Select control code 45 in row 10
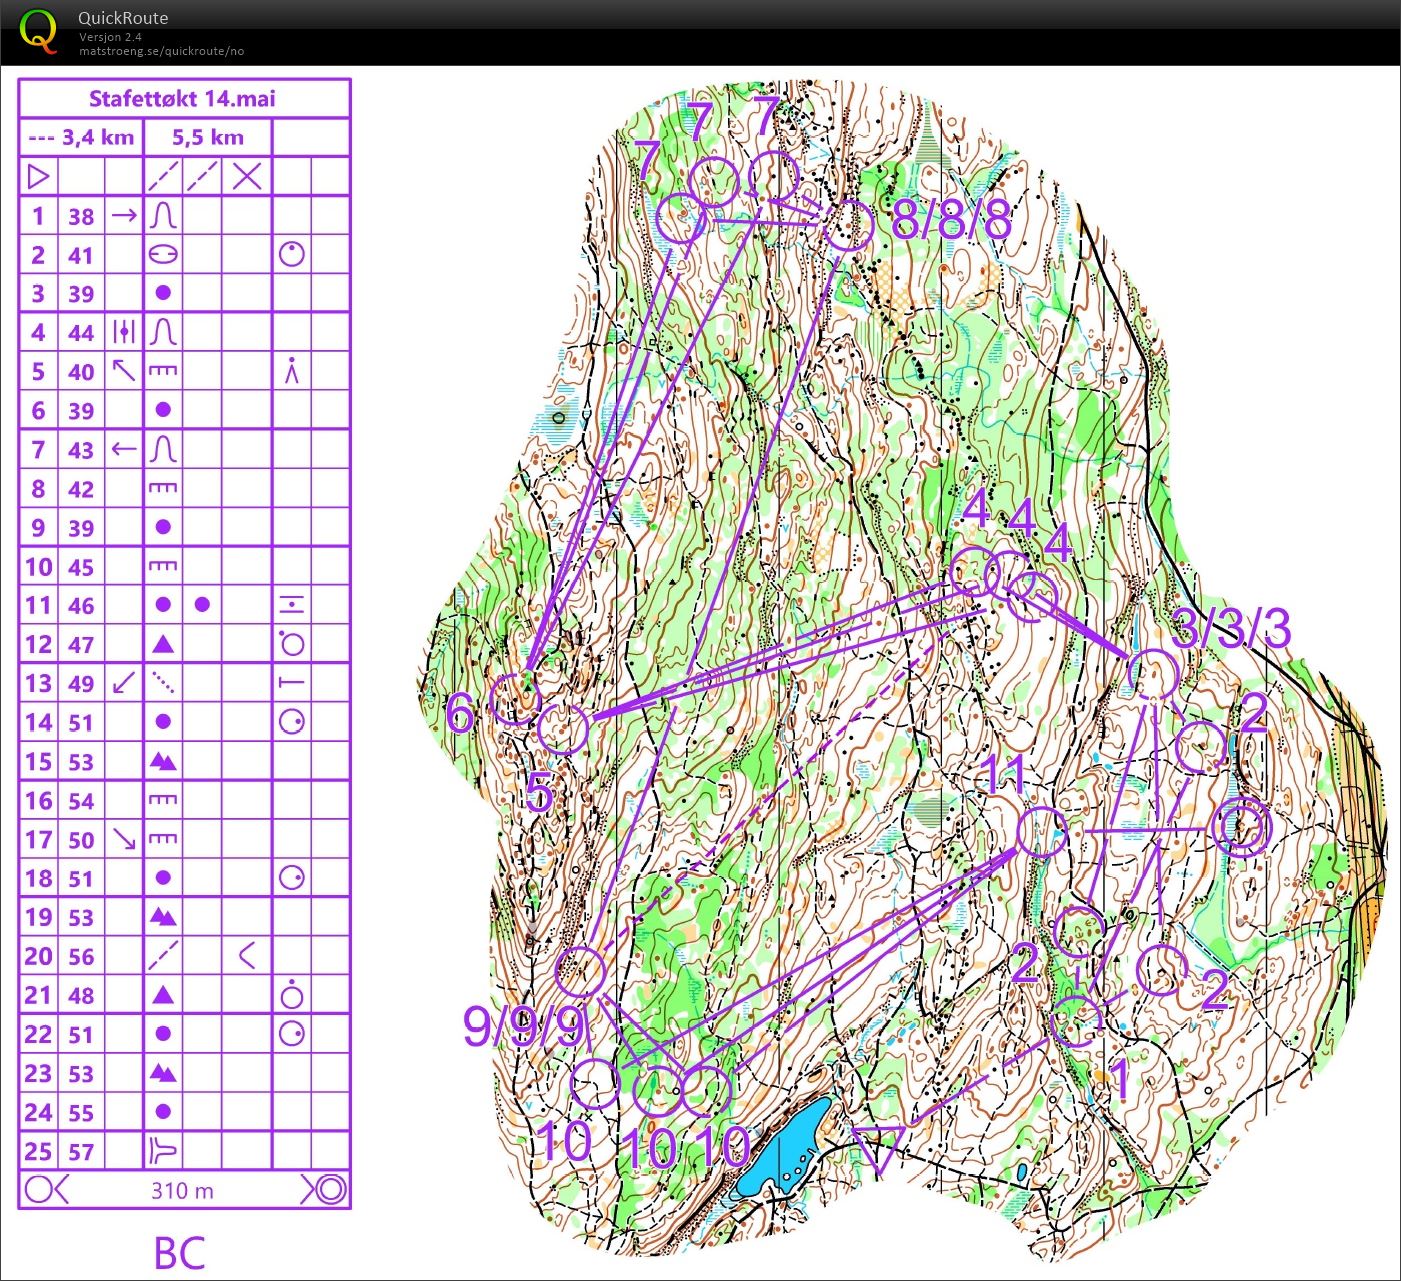The height and width of the screenshot is (1281, 1401). (x=81, y=567)
